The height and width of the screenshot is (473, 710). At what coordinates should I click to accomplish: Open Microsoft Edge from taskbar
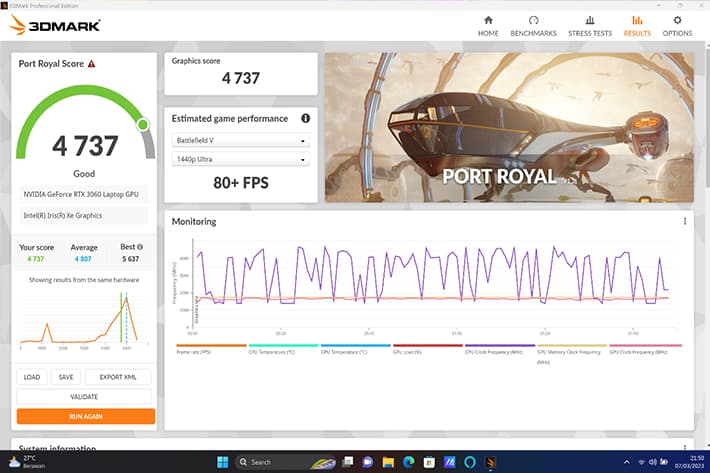tap(409, 462)
